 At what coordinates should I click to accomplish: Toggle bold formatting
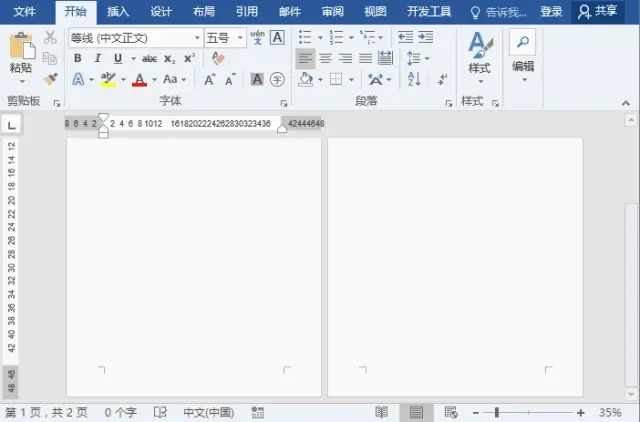point(78,58)
